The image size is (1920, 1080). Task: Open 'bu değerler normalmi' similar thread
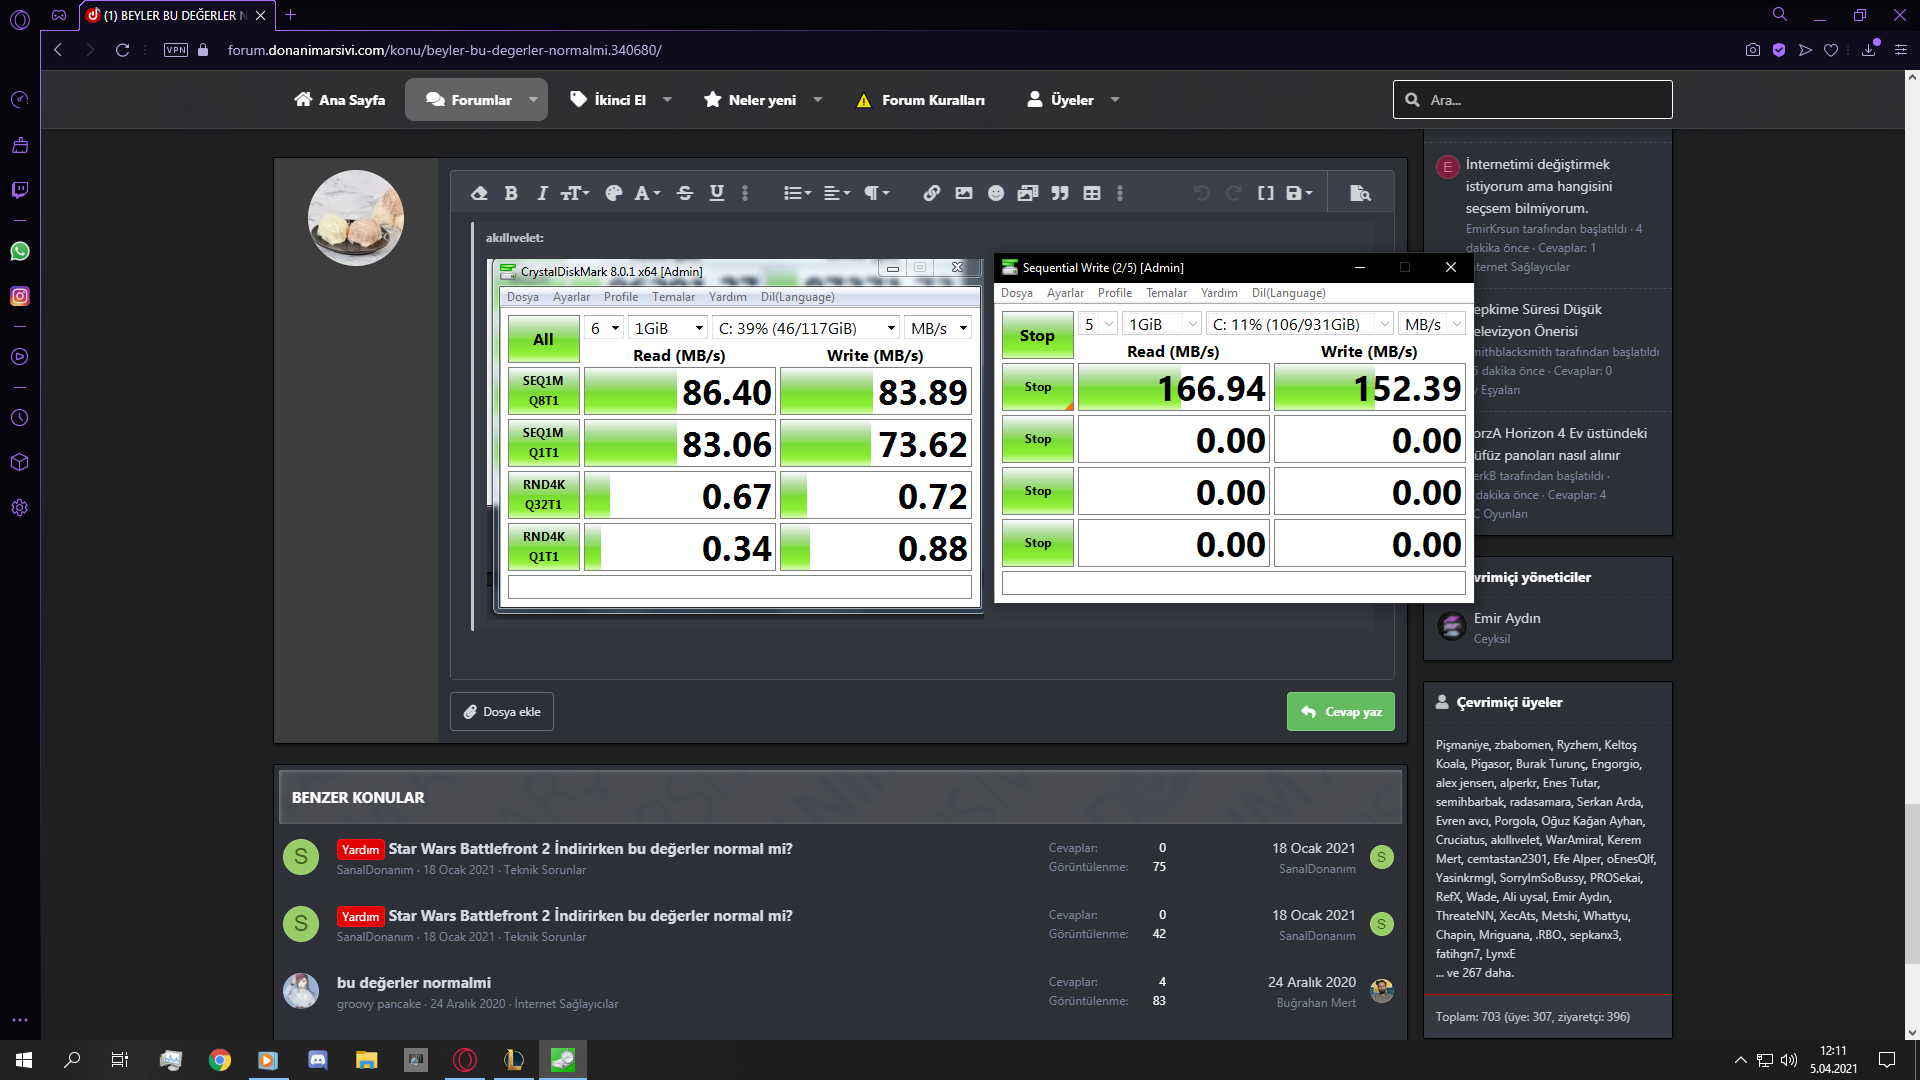(x=413, y=983)
